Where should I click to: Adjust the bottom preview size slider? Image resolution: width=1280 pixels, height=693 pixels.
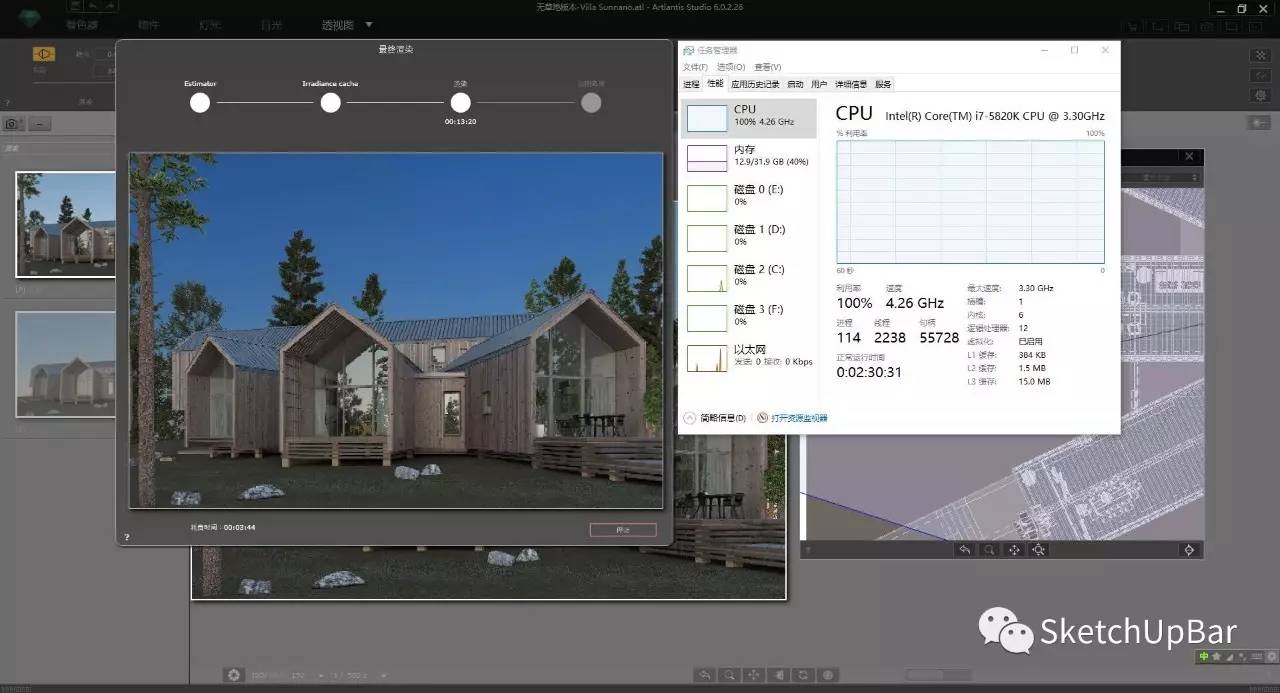coord(938,675)
